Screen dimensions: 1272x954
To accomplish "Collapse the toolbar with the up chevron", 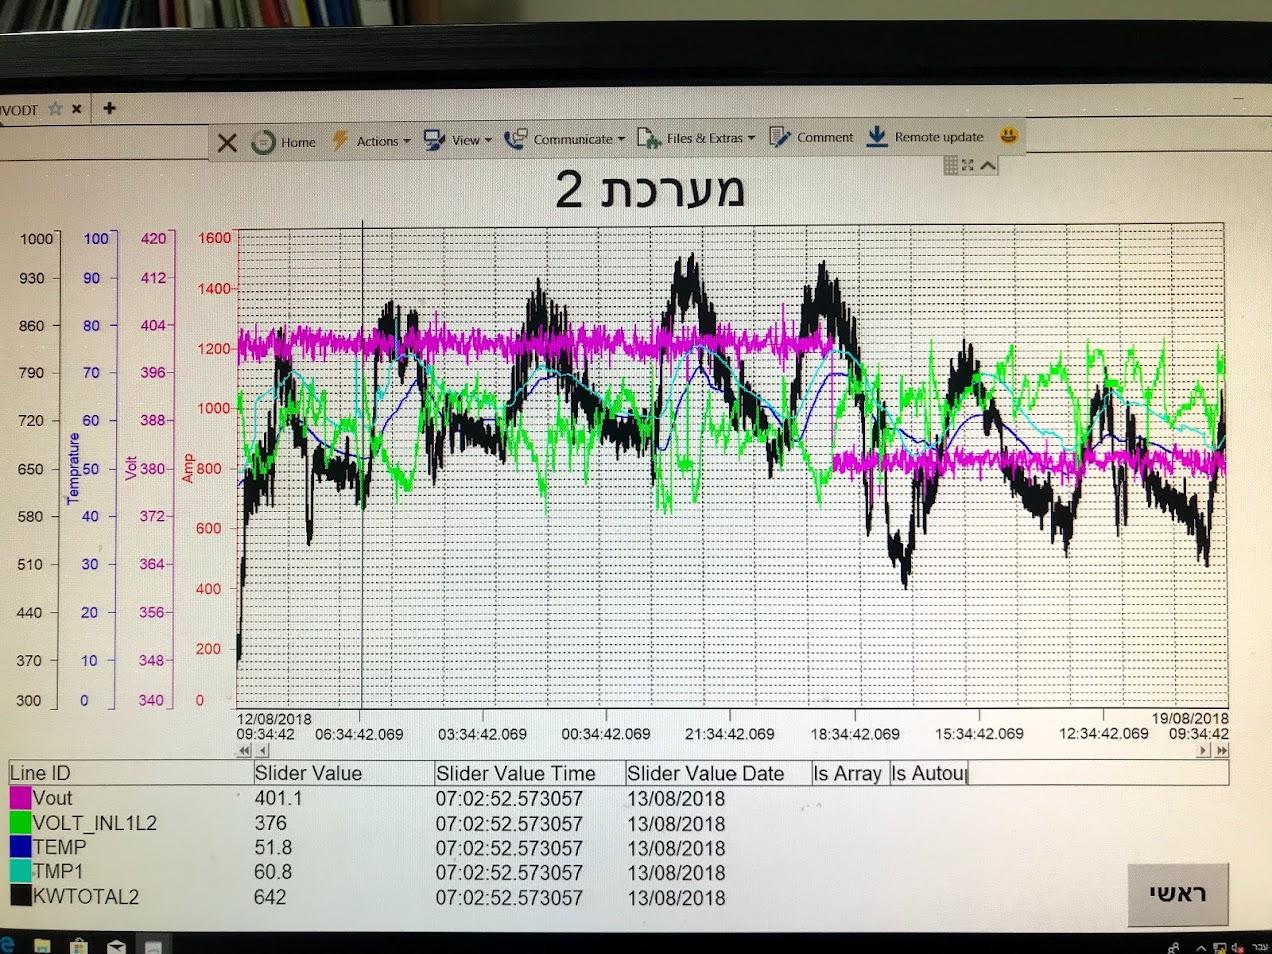I will coord(988,165).
